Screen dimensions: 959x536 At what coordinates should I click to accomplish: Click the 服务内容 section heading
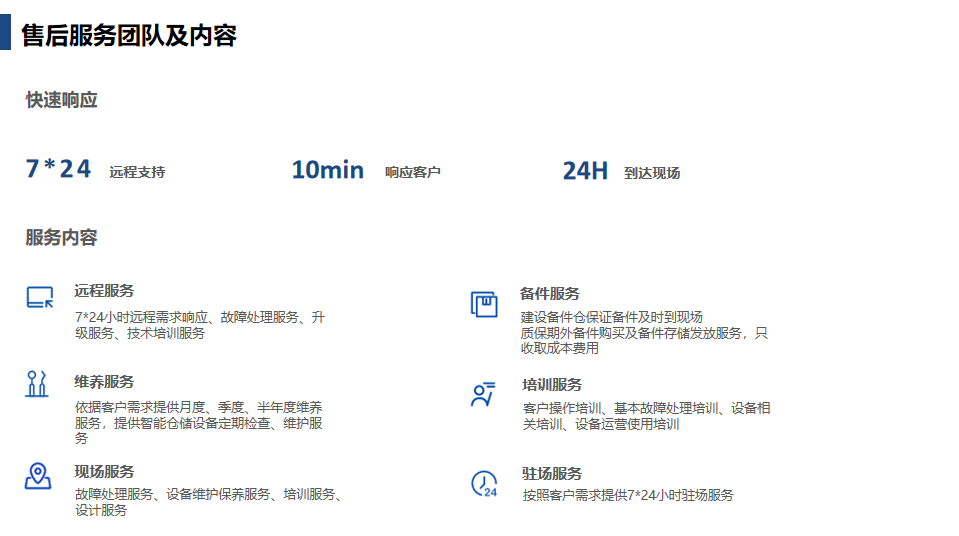pyautogui.click(x=62, y=238)
